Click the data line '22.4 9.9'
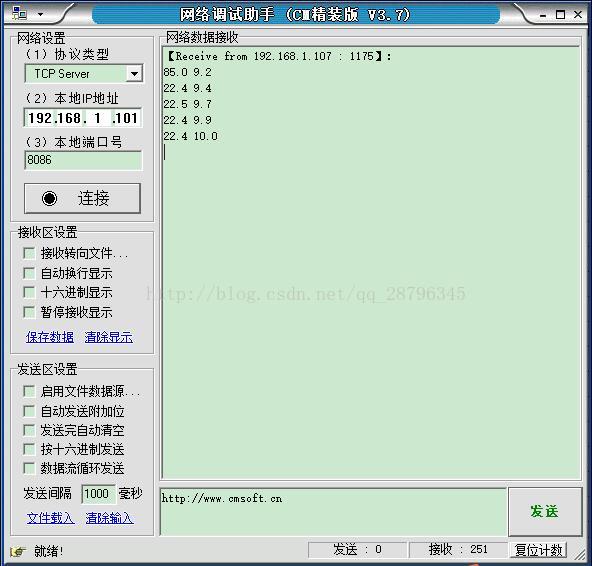 pyautogui.click(x=187, y=120)
